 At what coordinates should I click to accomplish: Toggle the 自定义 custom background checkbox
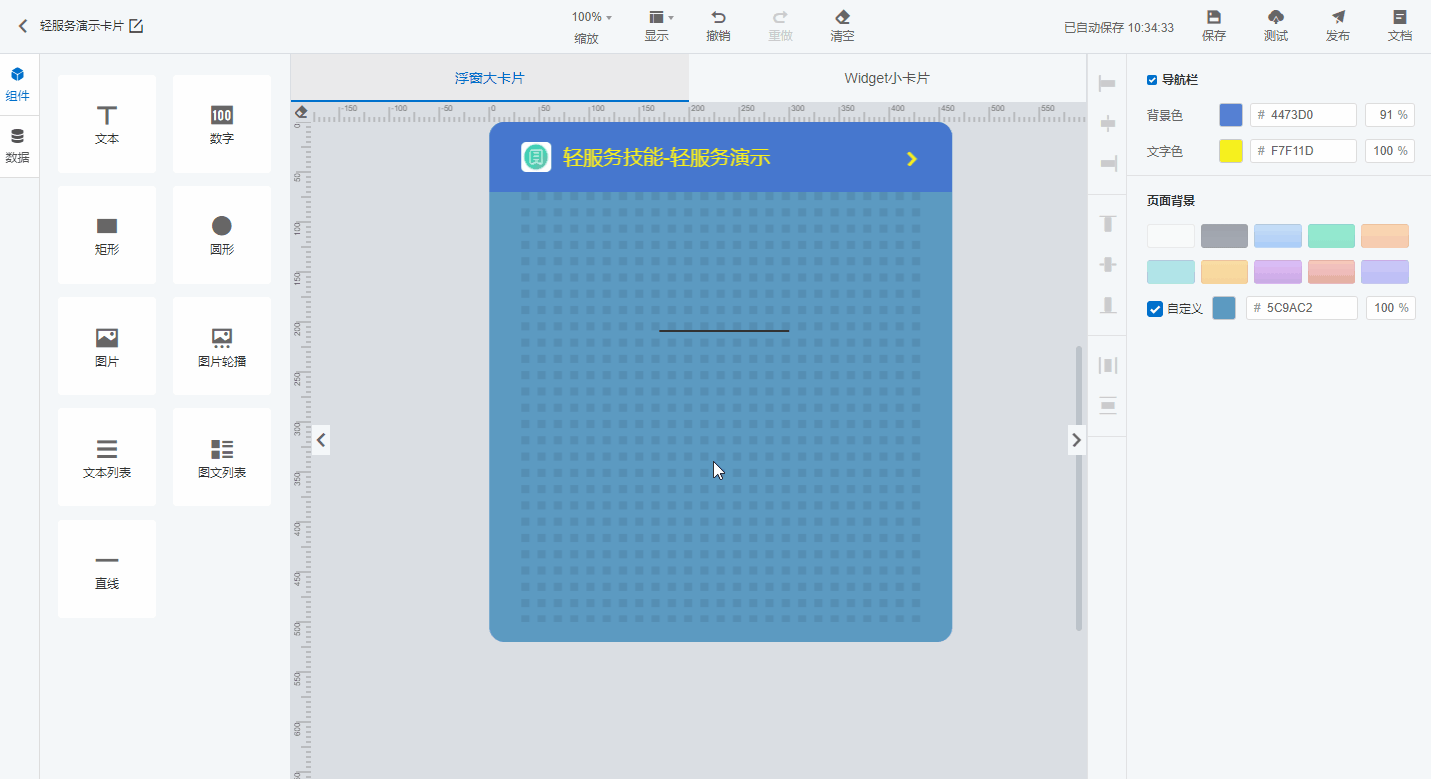(x=1155, y=309)
